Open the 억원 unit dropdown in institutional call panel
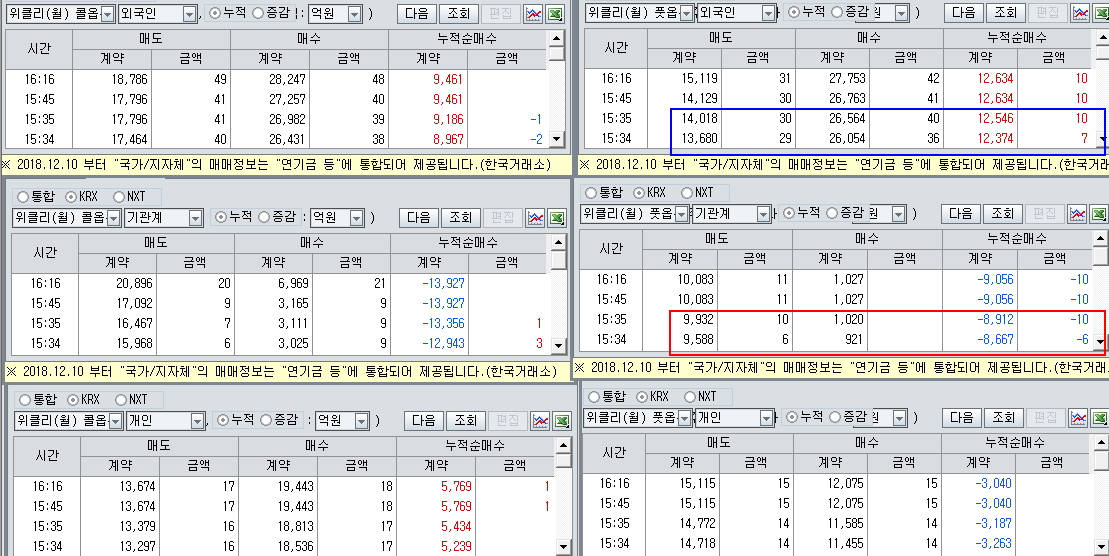The width and height of the screenshot is (1109, 556). coord(355,218)
